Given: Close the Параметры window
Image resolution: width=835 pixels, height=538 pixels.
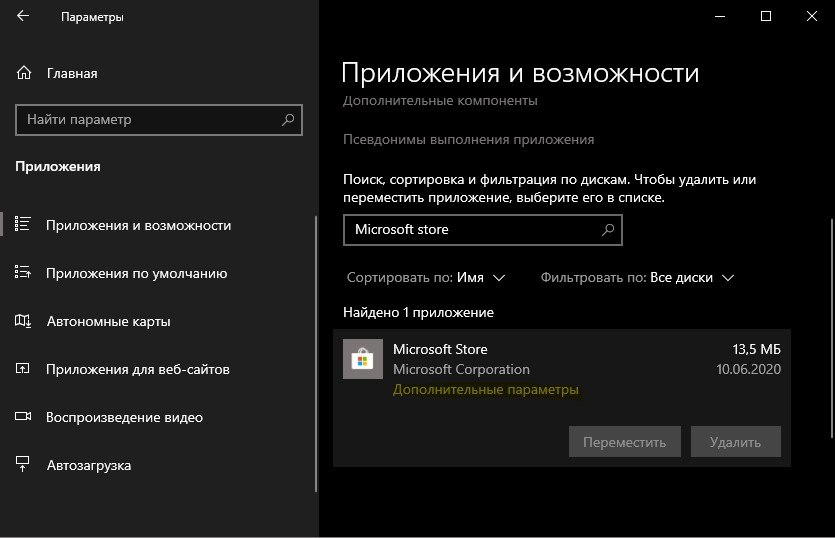Looking at the screenshot, I should coord(812,16).
